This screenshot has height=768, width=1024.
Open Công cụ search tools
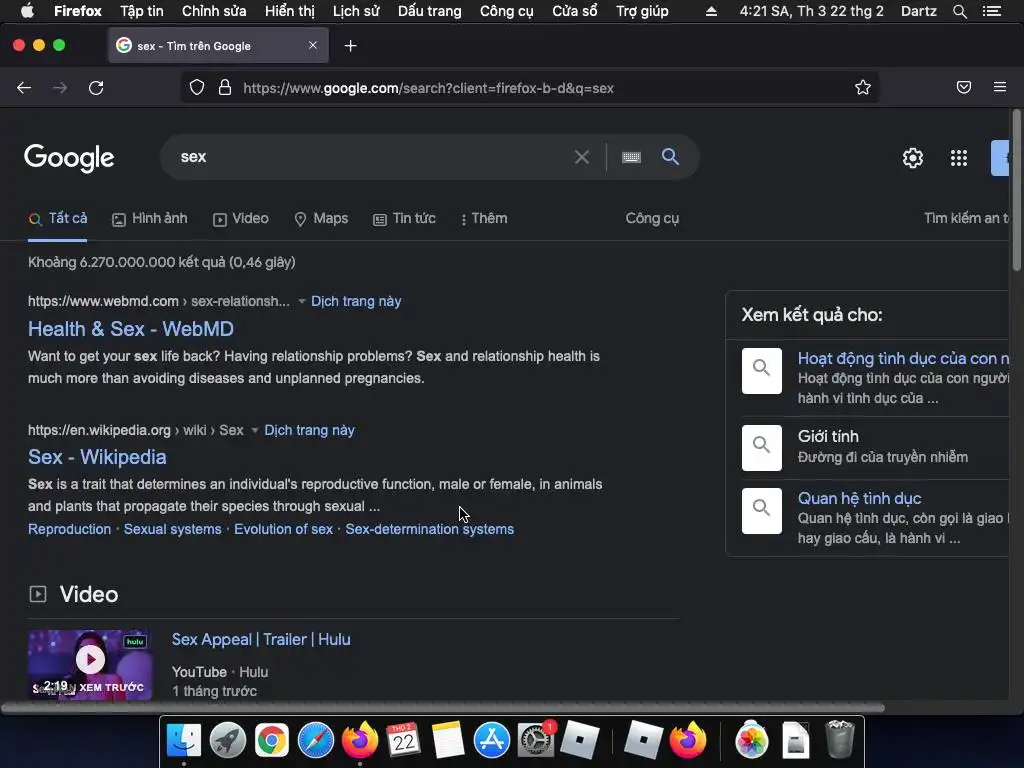point(652,219)
